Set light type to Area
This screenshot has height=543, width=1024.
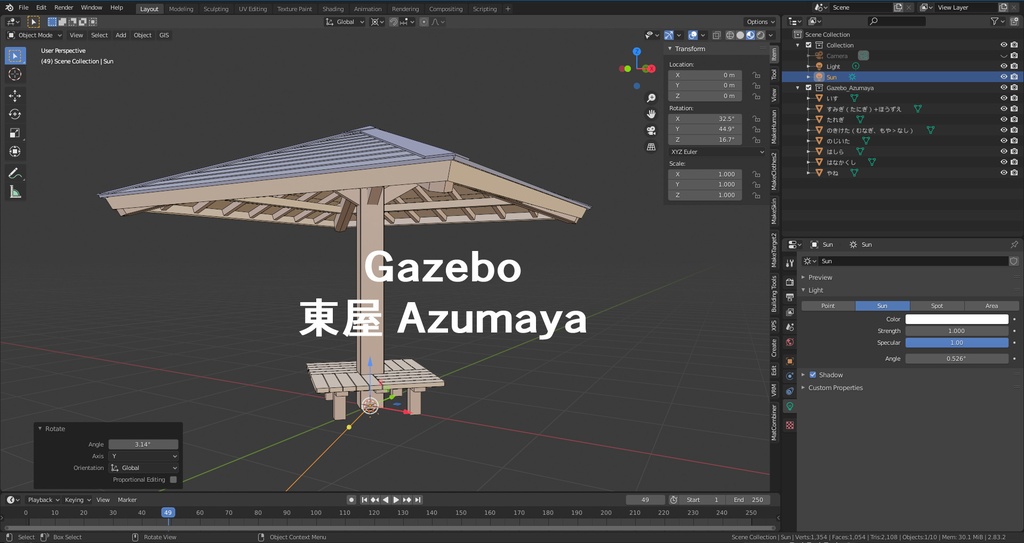pyautogui.click(x=991, y=306)
